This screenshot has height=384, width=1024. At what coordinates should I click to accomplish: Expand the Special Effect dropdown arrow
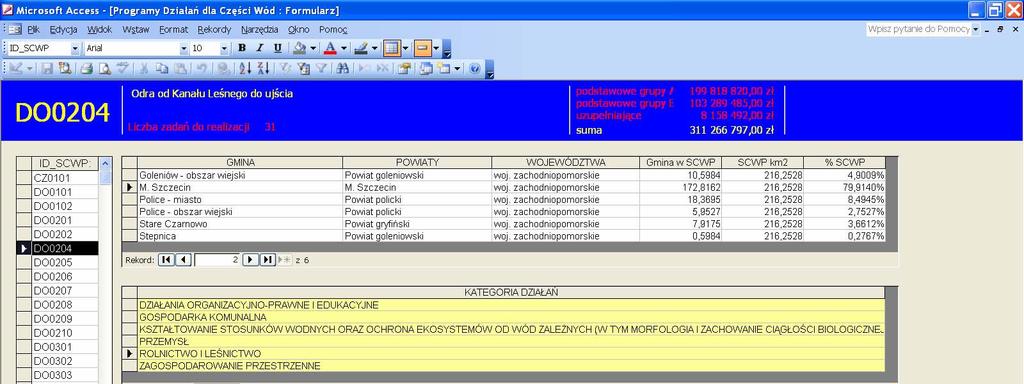coord(436,48)
